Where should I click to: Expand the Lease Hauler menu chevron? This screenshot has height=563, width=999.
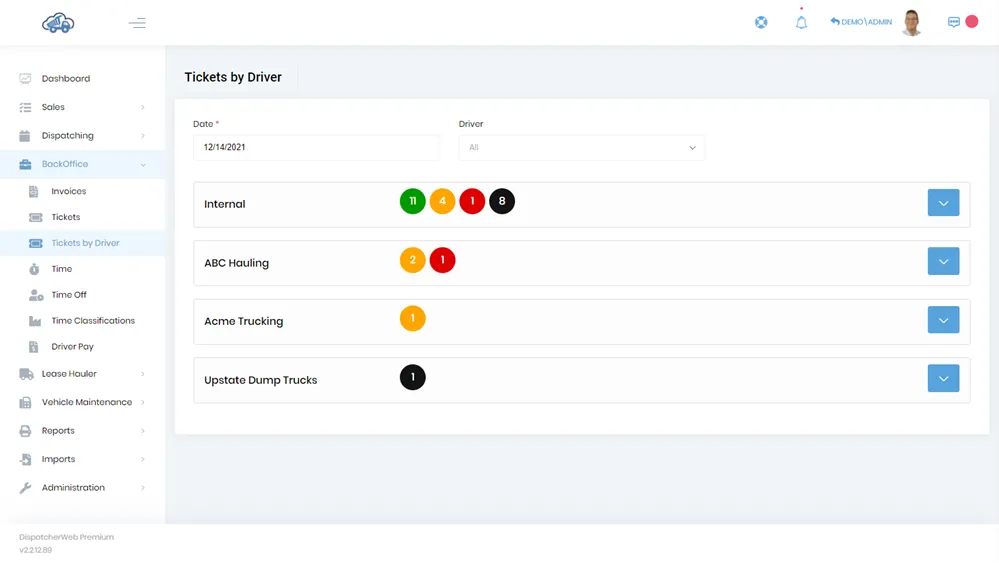pyautogui.click(x=143, y=374)
